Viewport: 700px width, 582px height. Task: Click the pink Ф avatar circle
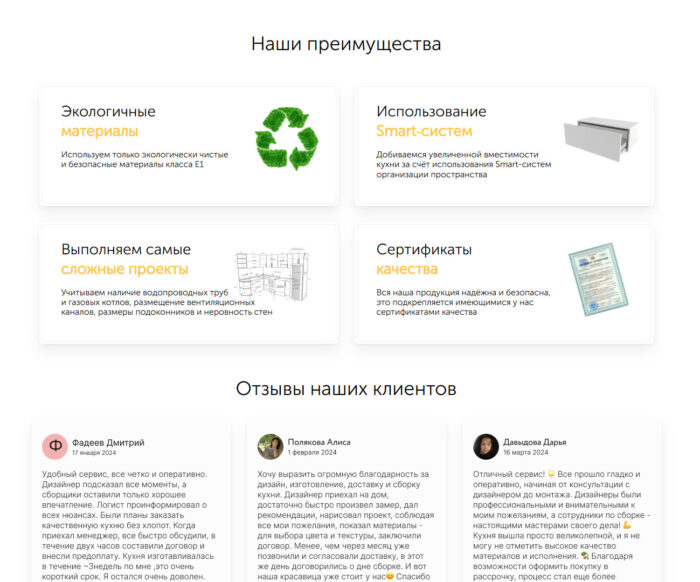[54, 446]
